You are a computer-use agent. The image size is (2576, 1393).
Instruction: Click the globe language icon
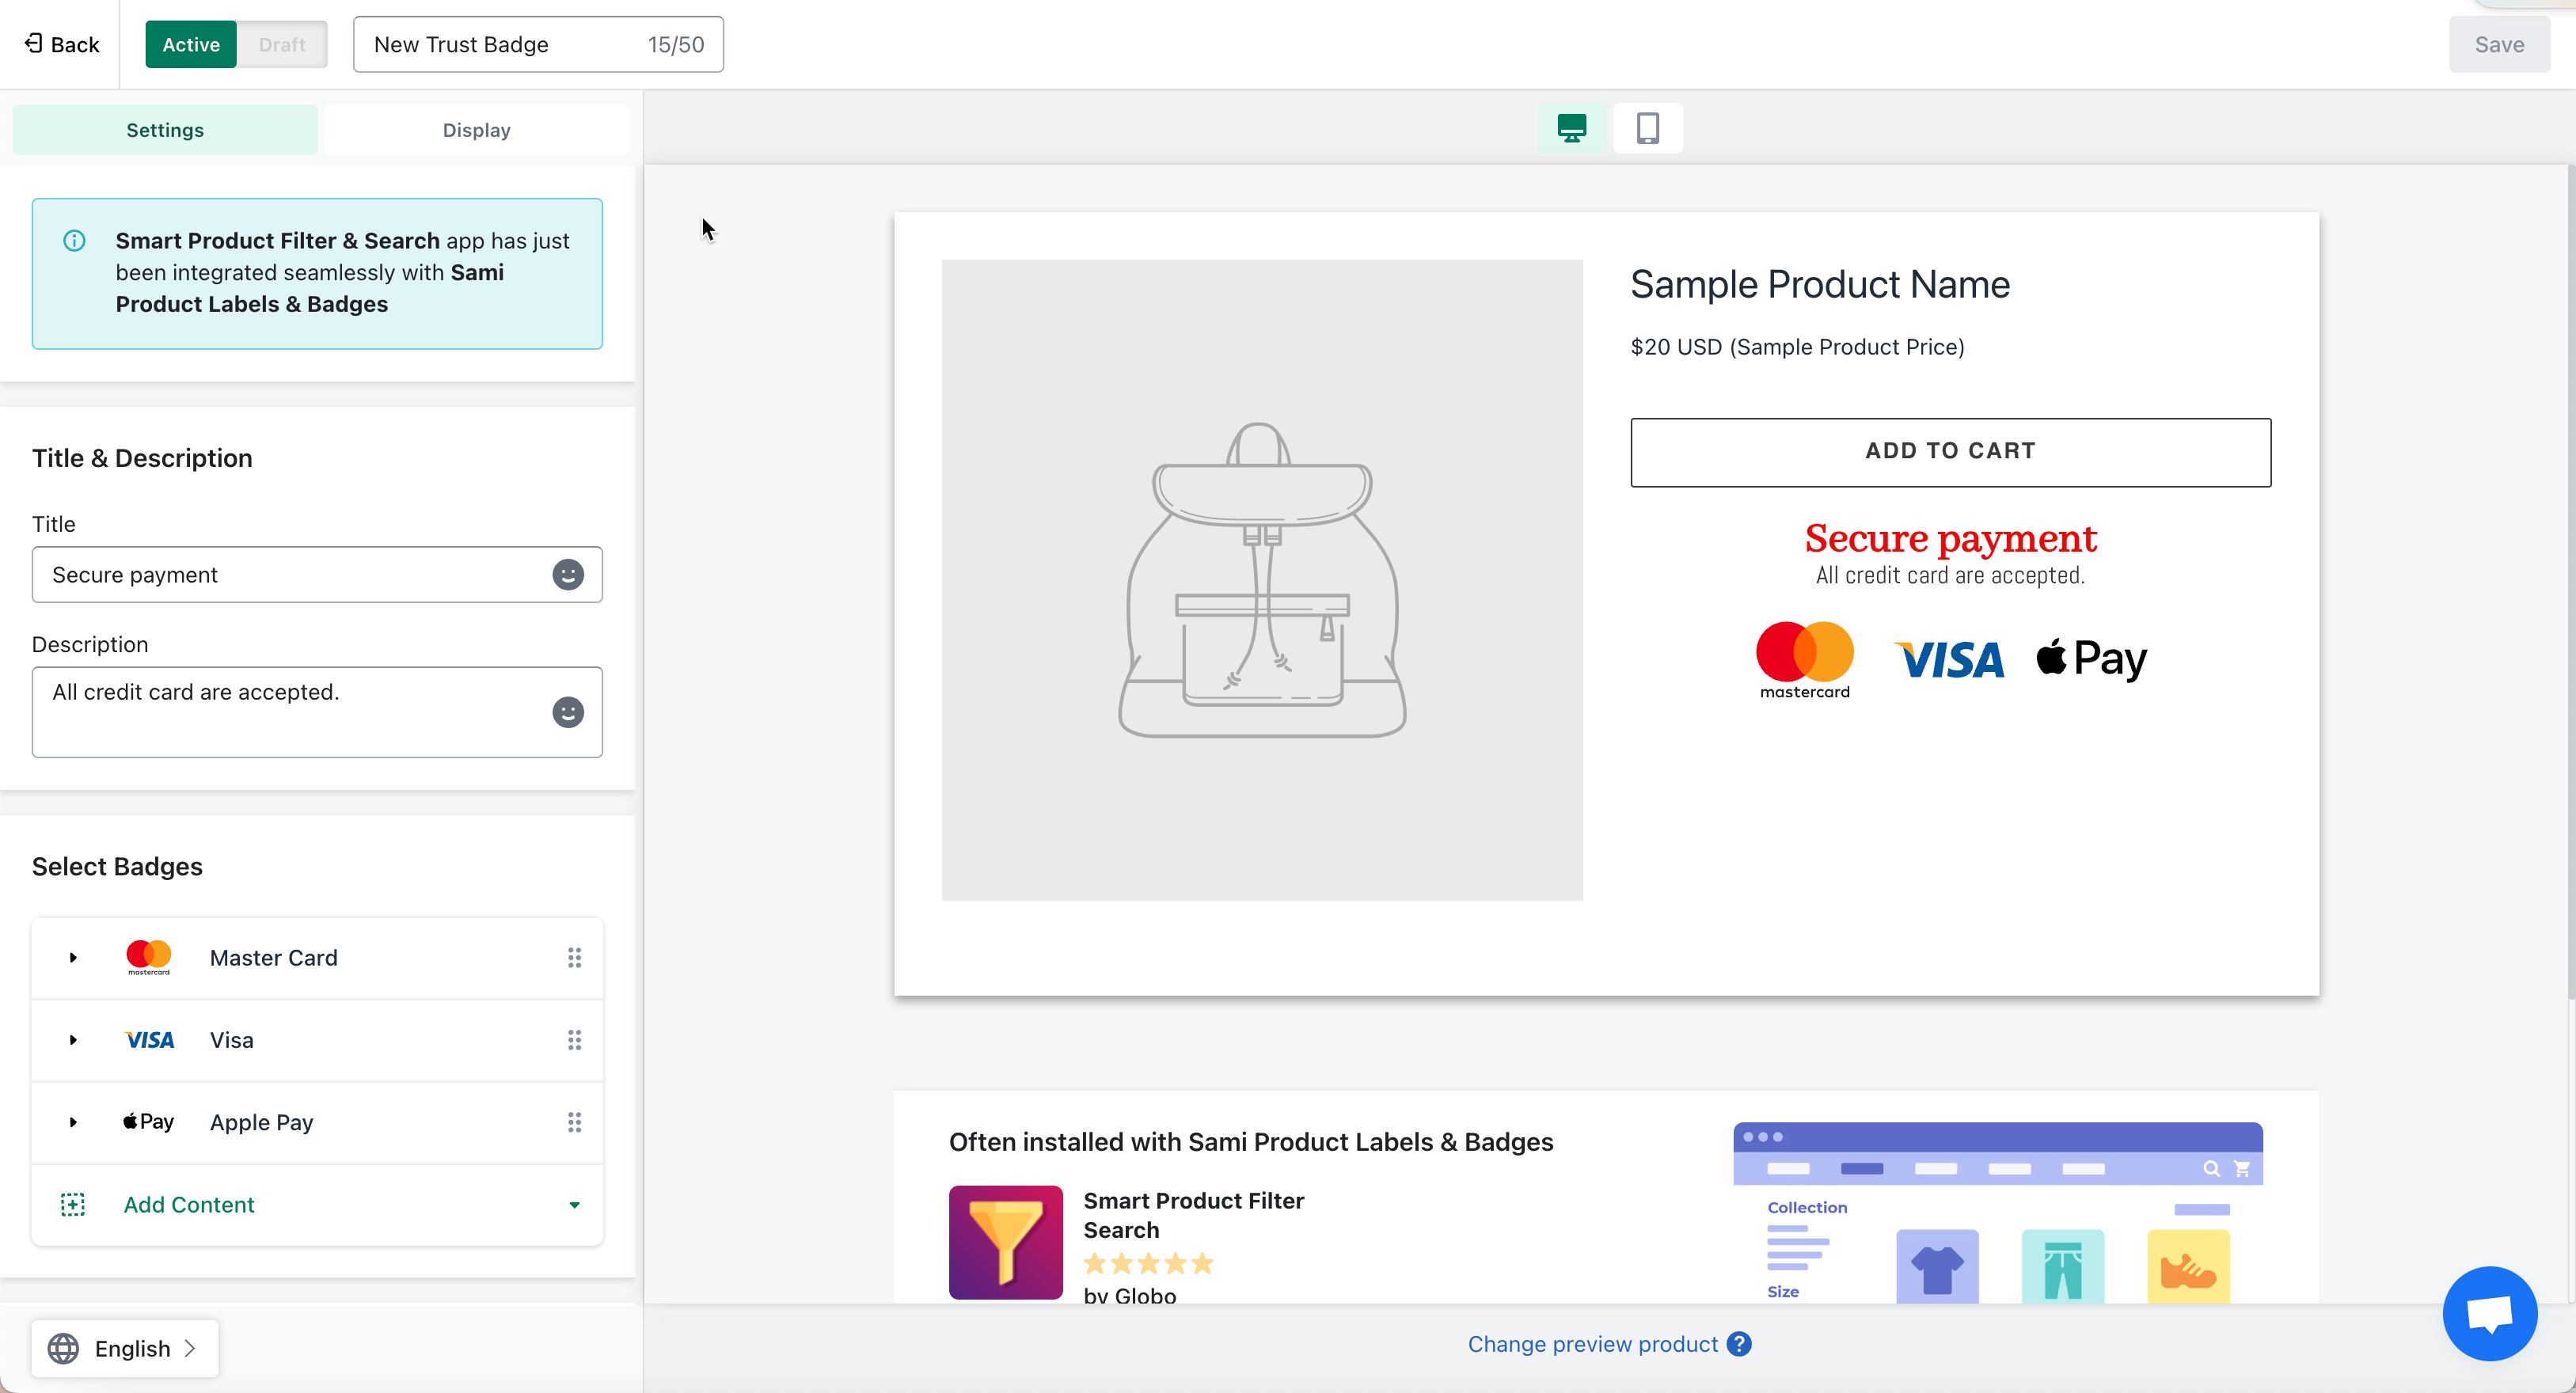point(63,1348)
